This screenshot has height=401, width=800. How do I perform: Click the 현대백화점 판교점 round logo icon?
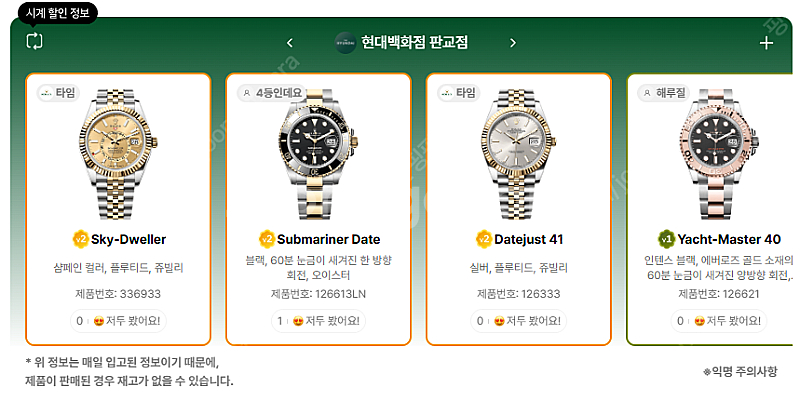tap(345, 43)
